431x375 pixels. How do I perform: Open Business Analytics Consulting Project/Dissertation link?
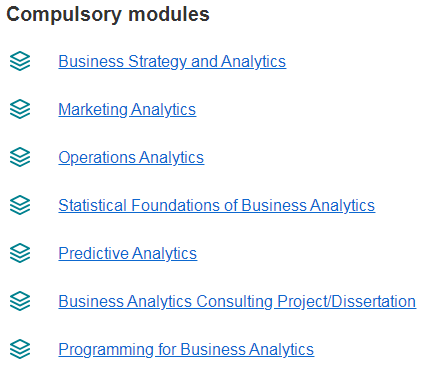click(x=237, y=302)
